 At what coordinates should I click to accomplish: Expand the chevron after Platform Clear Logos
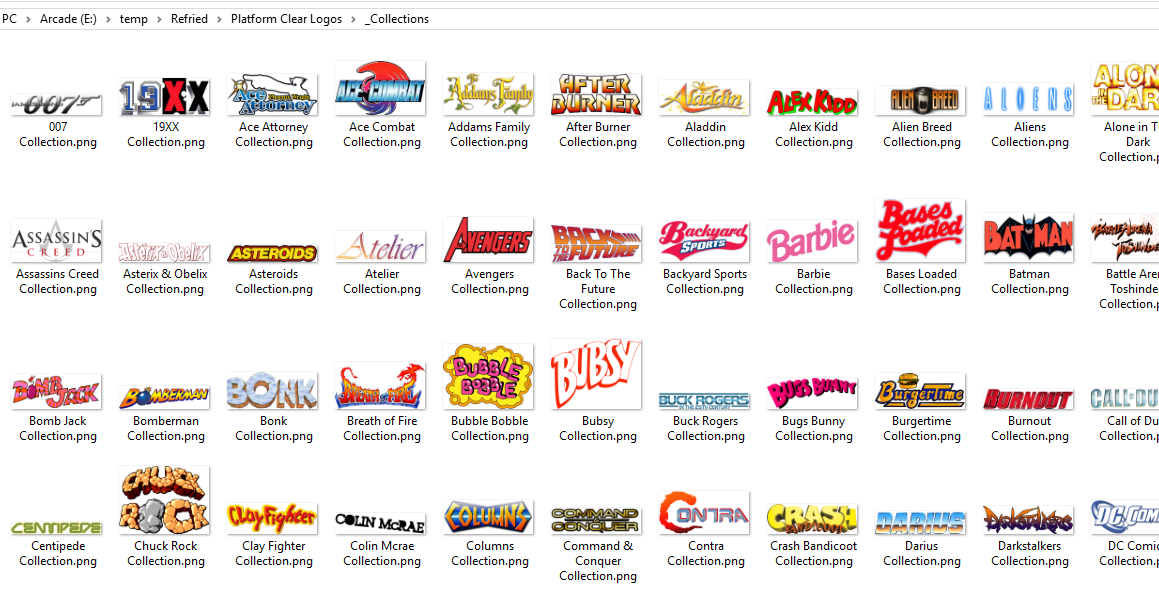(x=354, y=19)
